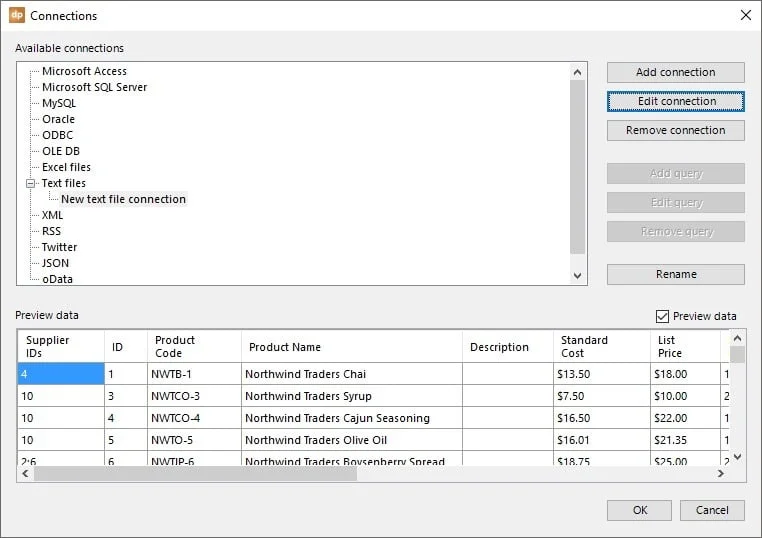The height and width of the screenshot is (538, 762).
Task: Collapse the Text files tree node
Action: (31, 183)
